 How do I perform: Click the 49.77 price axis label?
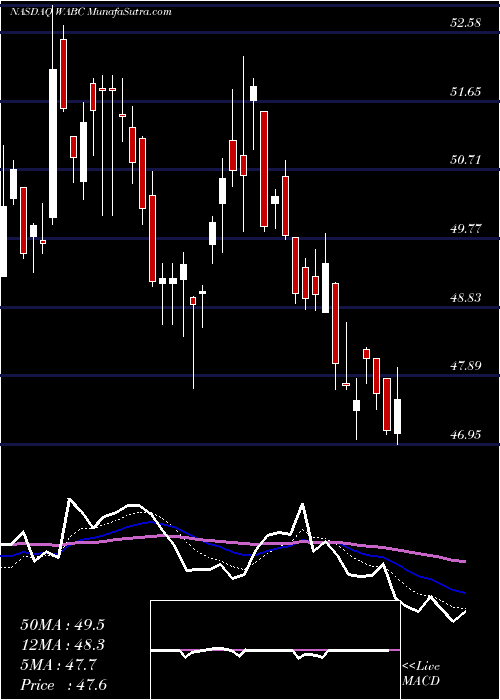465,229
